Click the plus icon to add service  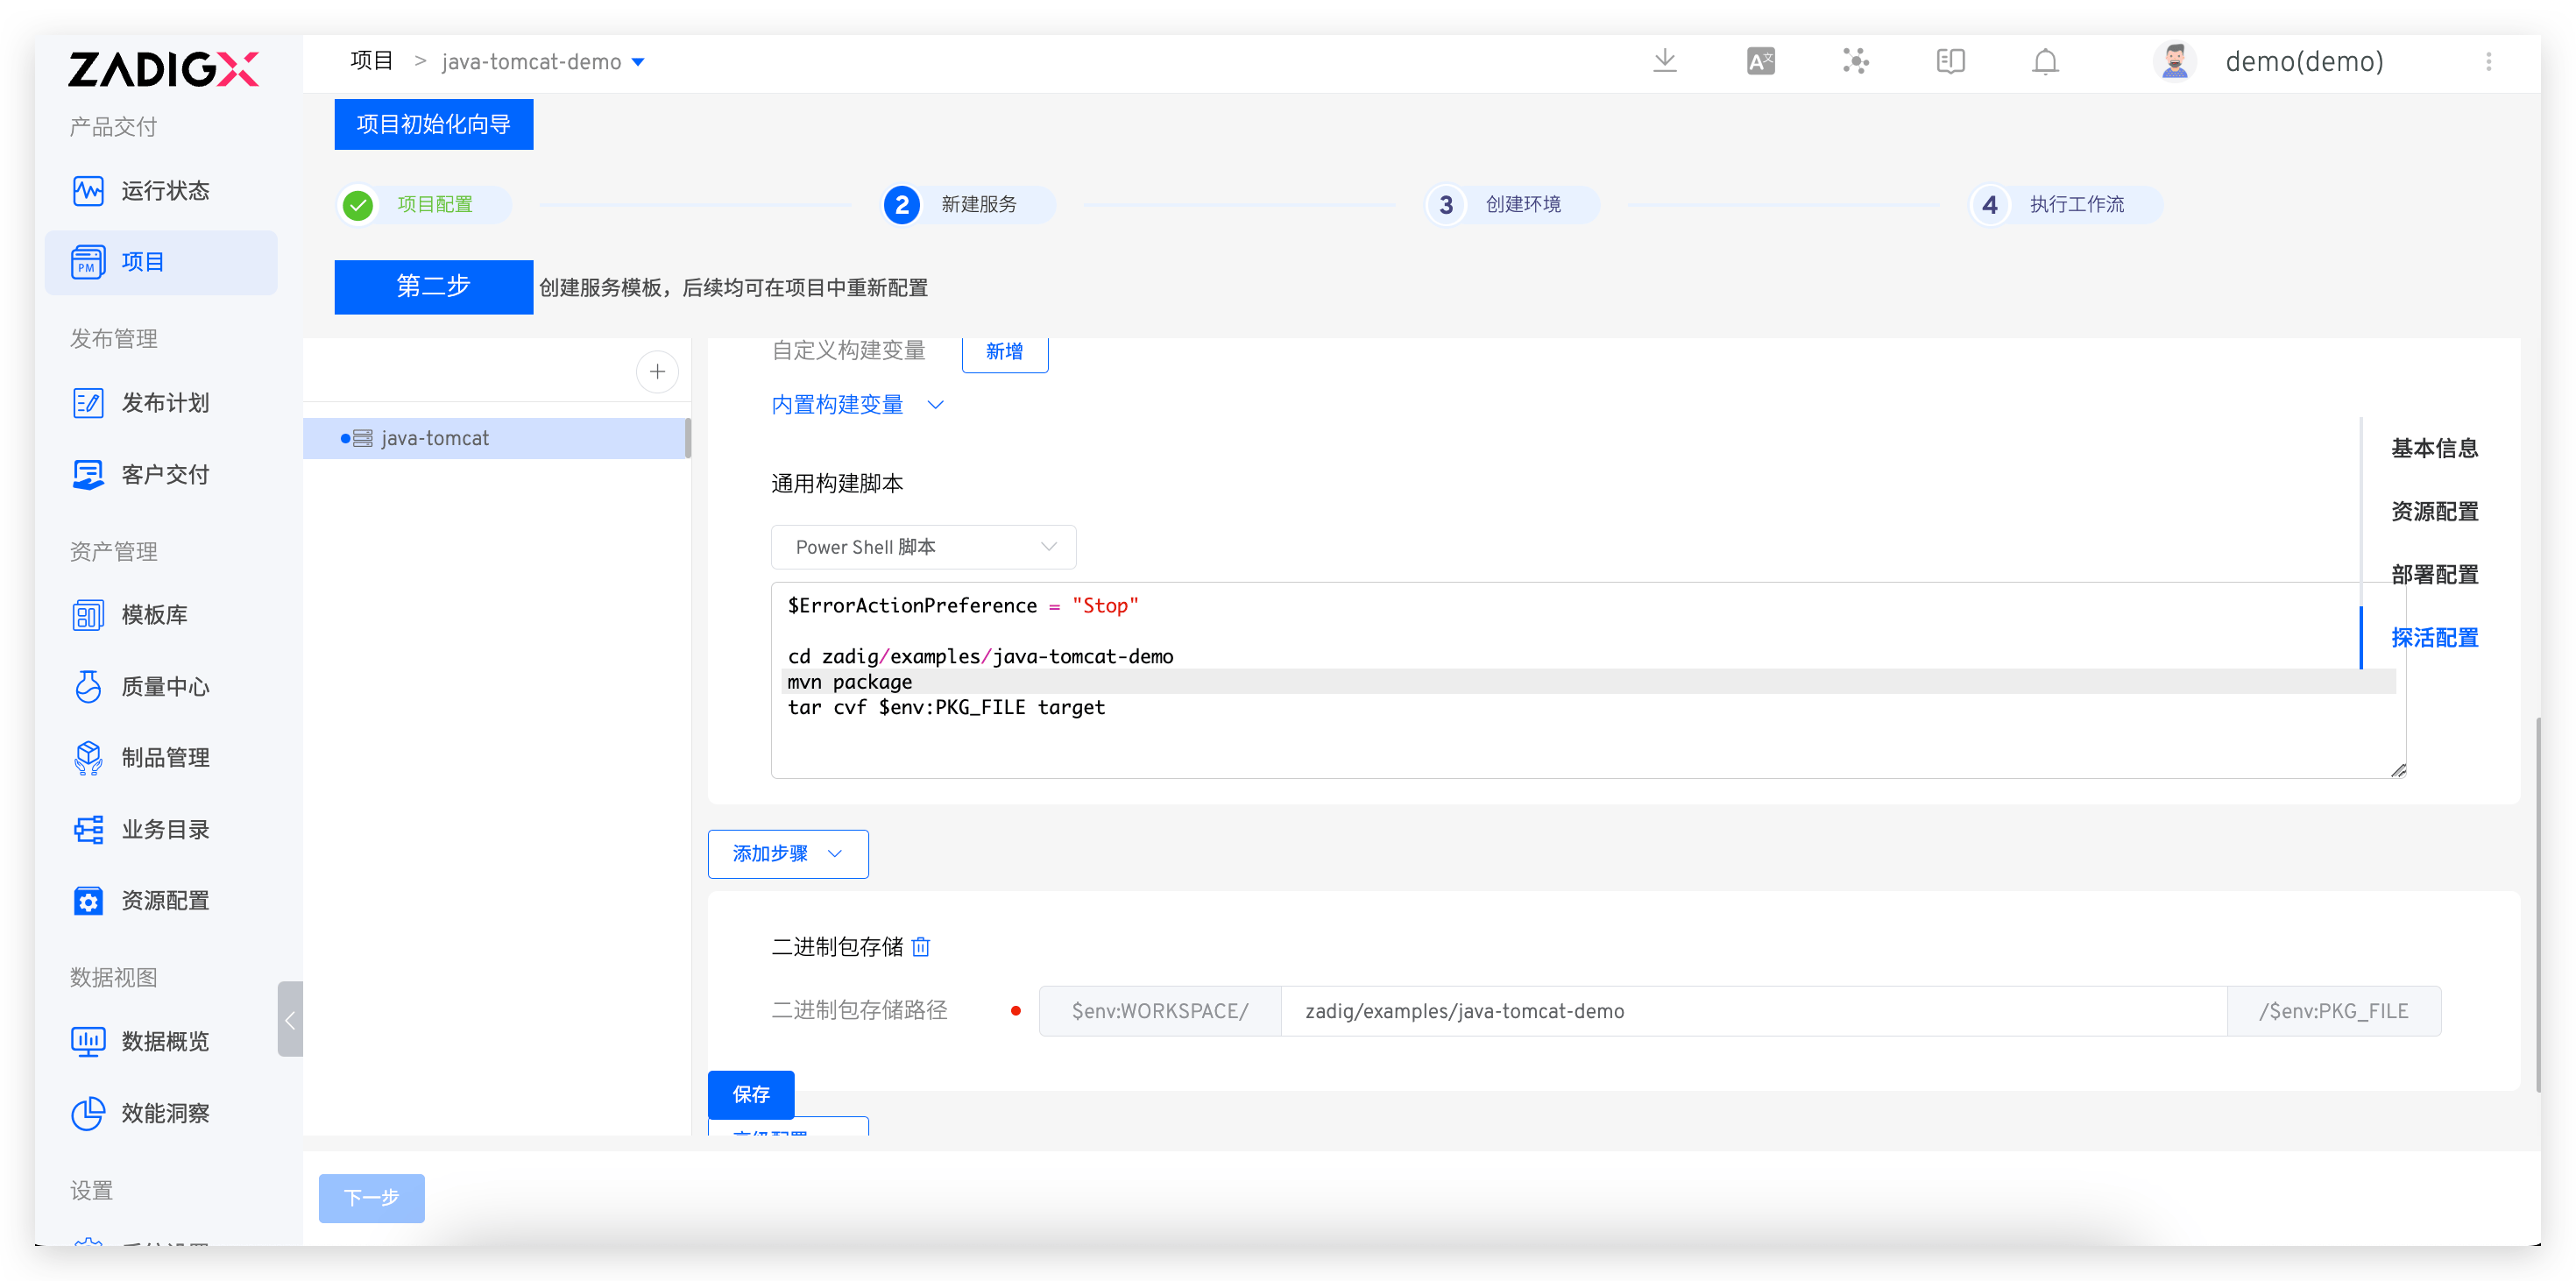pyautogui.click(x=657, y=372)
